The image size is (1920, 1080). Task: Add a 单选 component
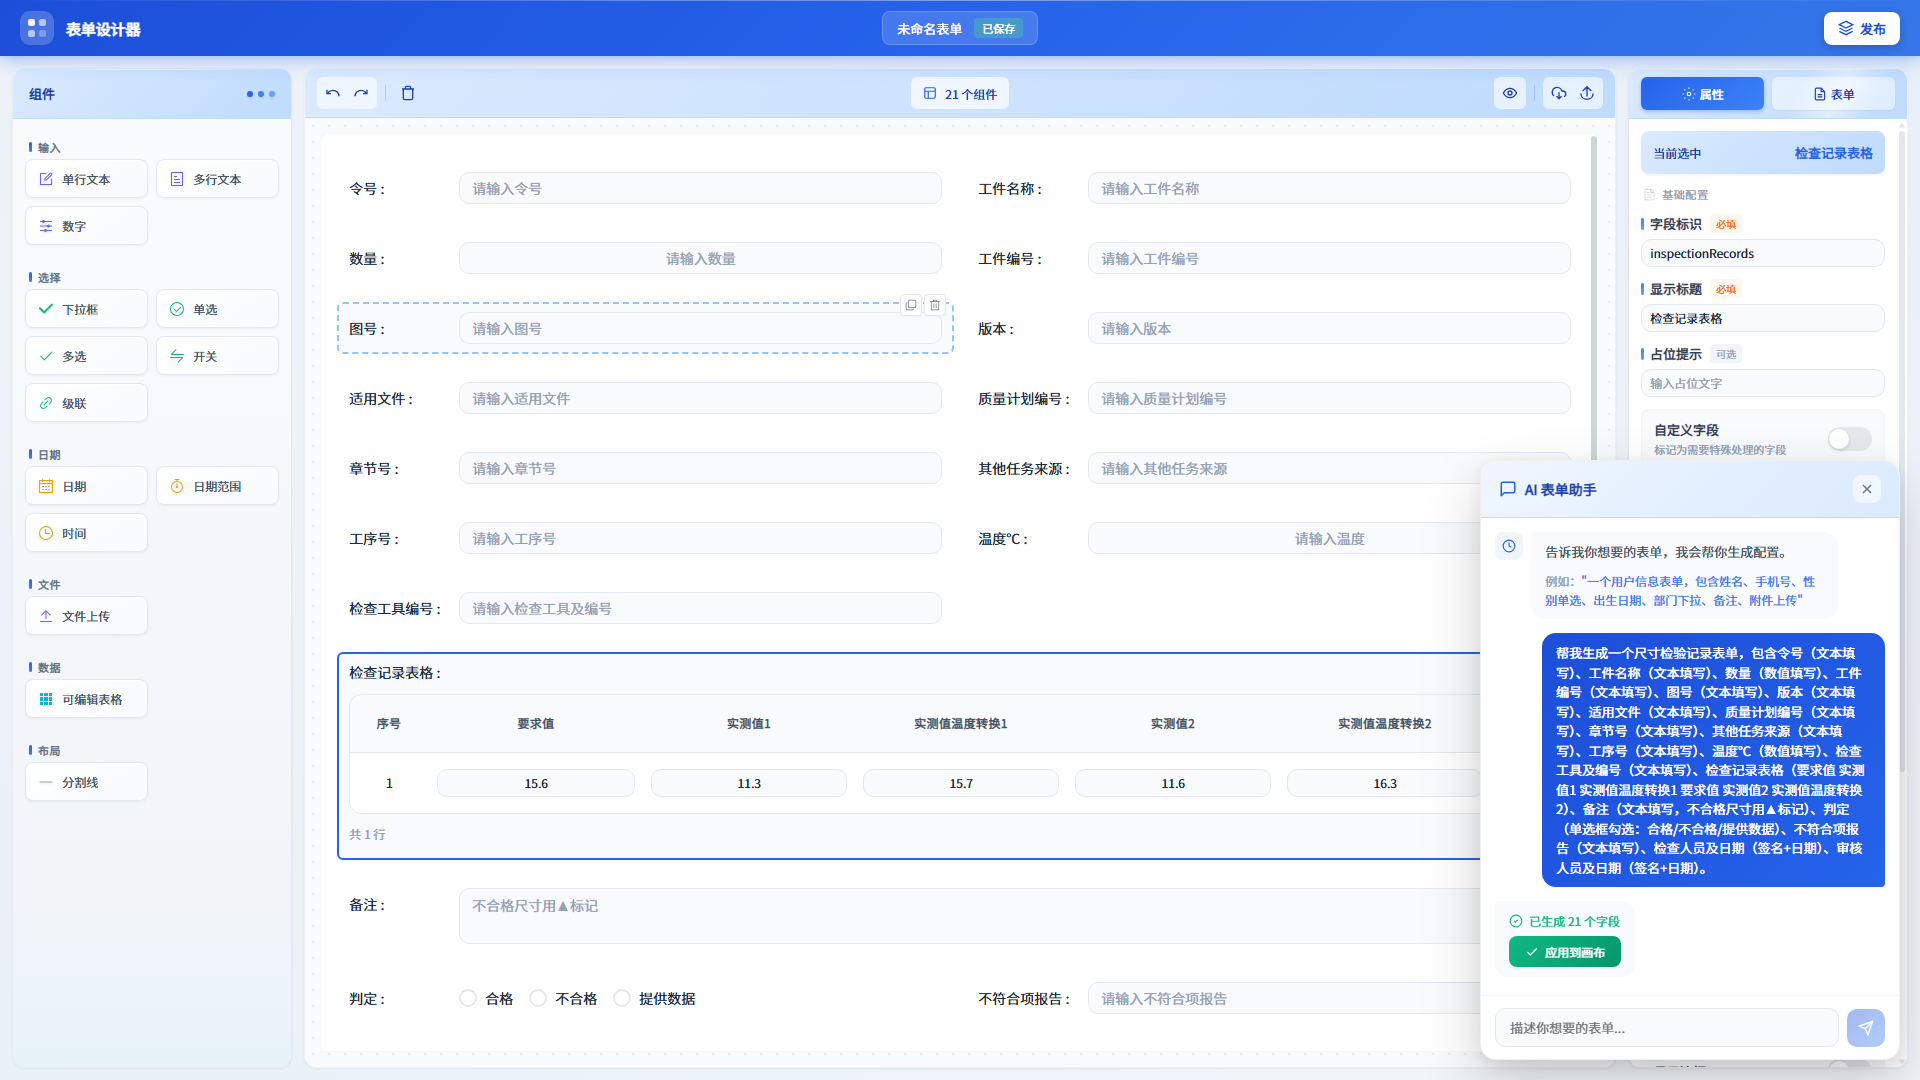pos(217,309)
